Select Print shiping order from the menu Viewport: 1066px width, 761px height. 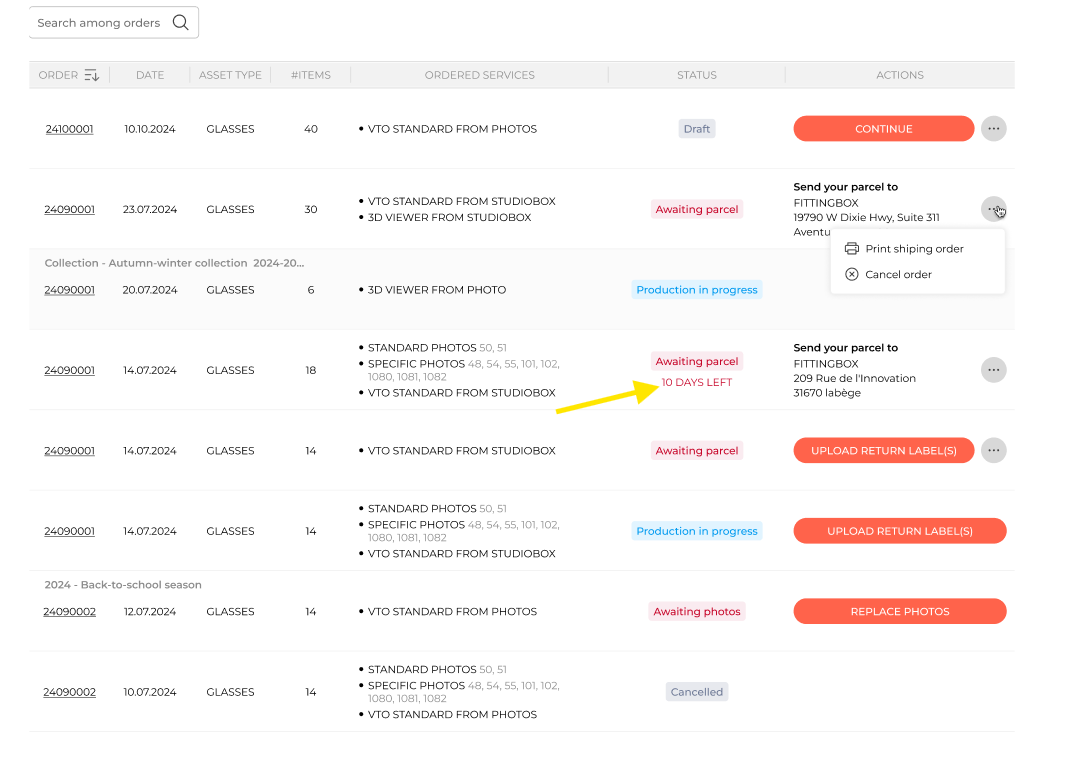[915, 248]
